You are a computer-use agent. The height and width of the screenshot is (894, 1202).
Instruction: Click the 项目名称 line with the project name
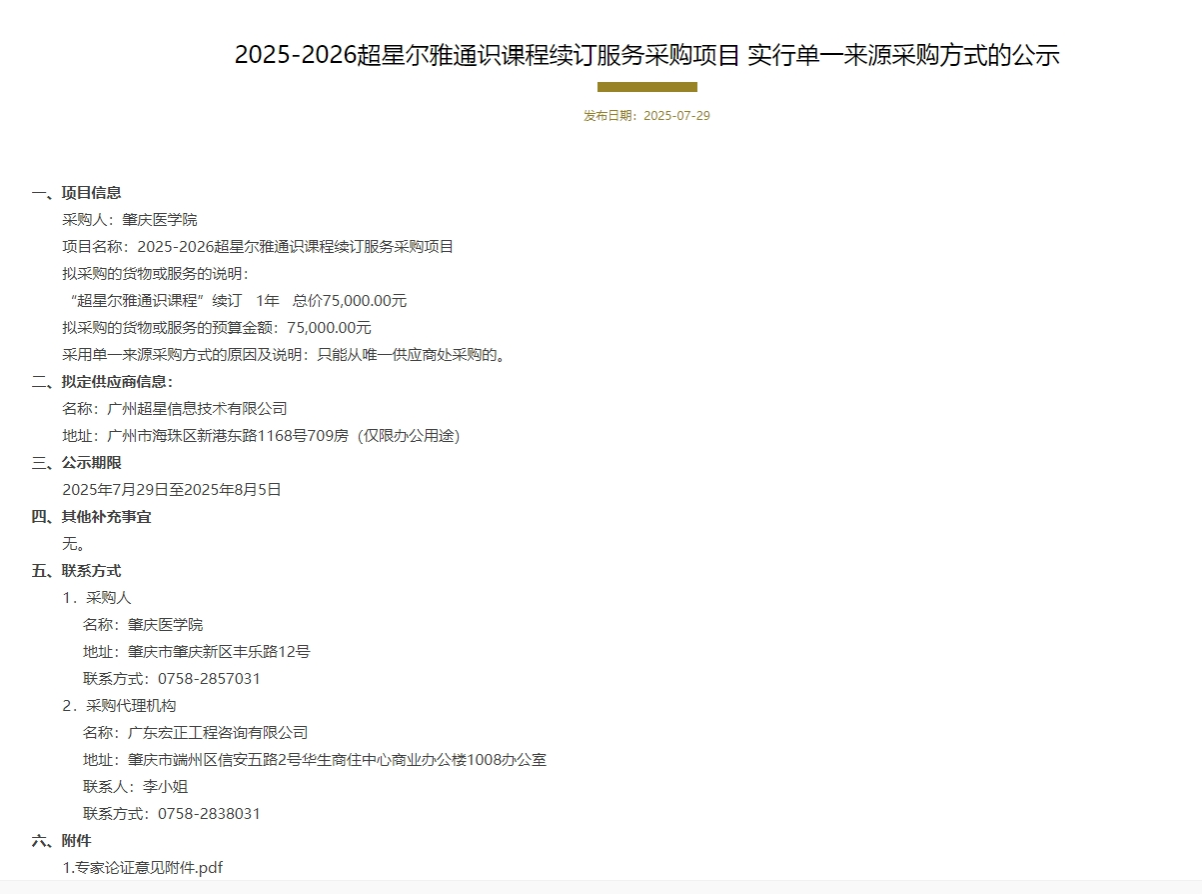(258, 247)
